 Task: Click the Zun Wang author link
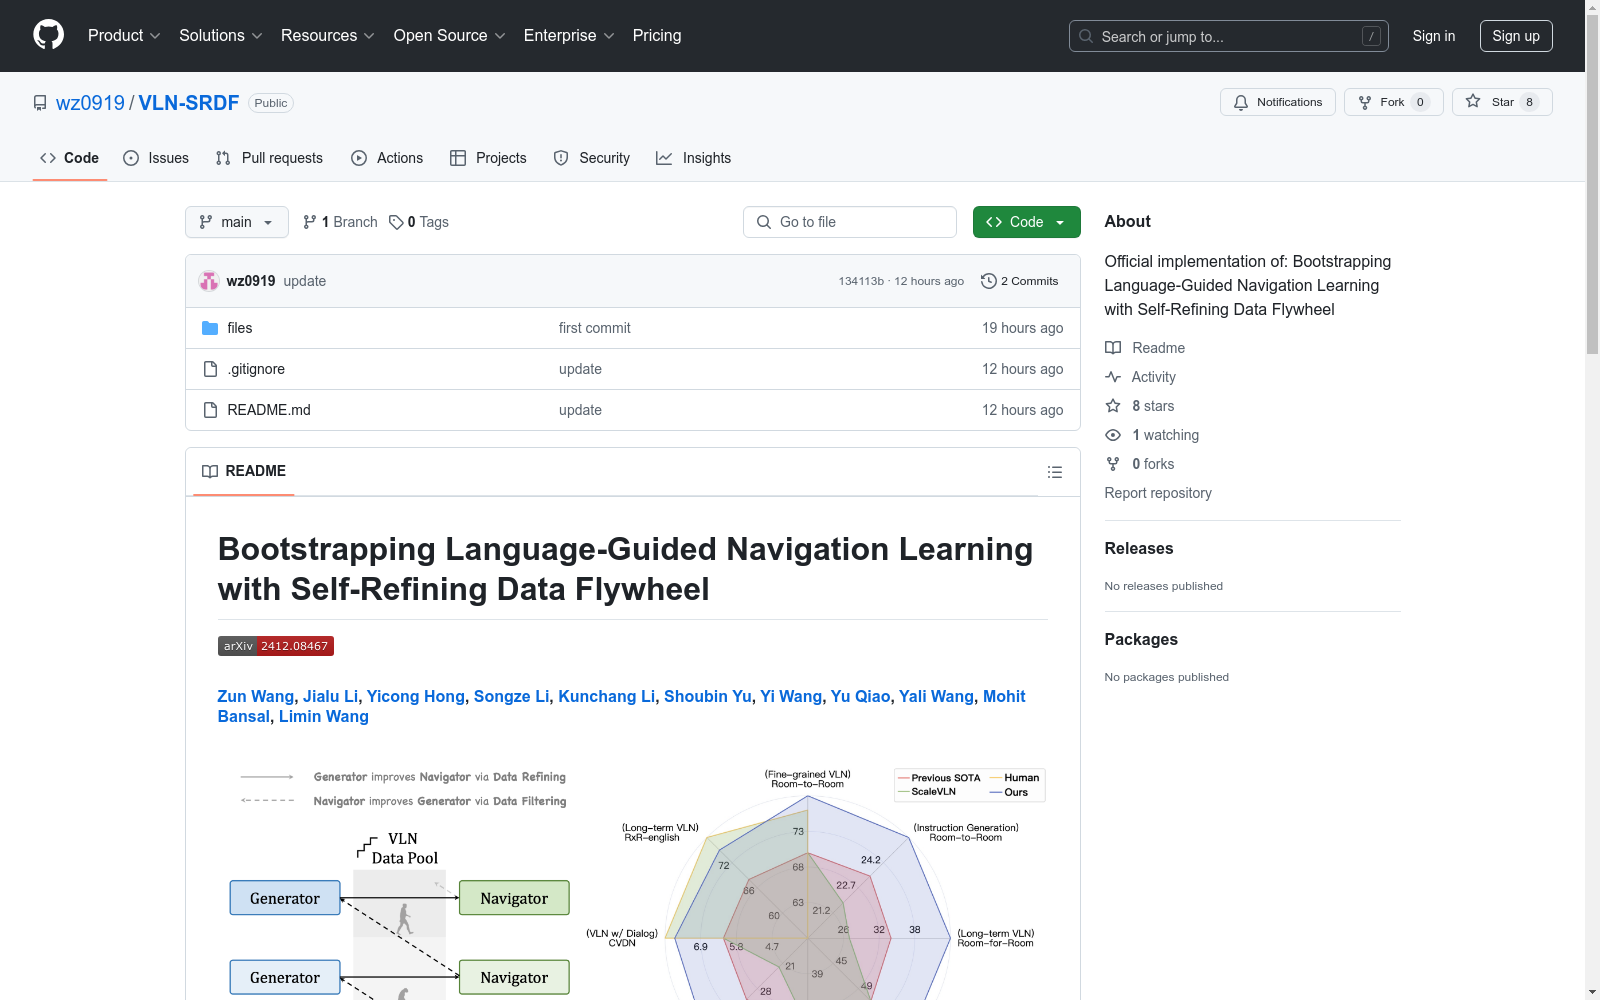coord(256,696)
